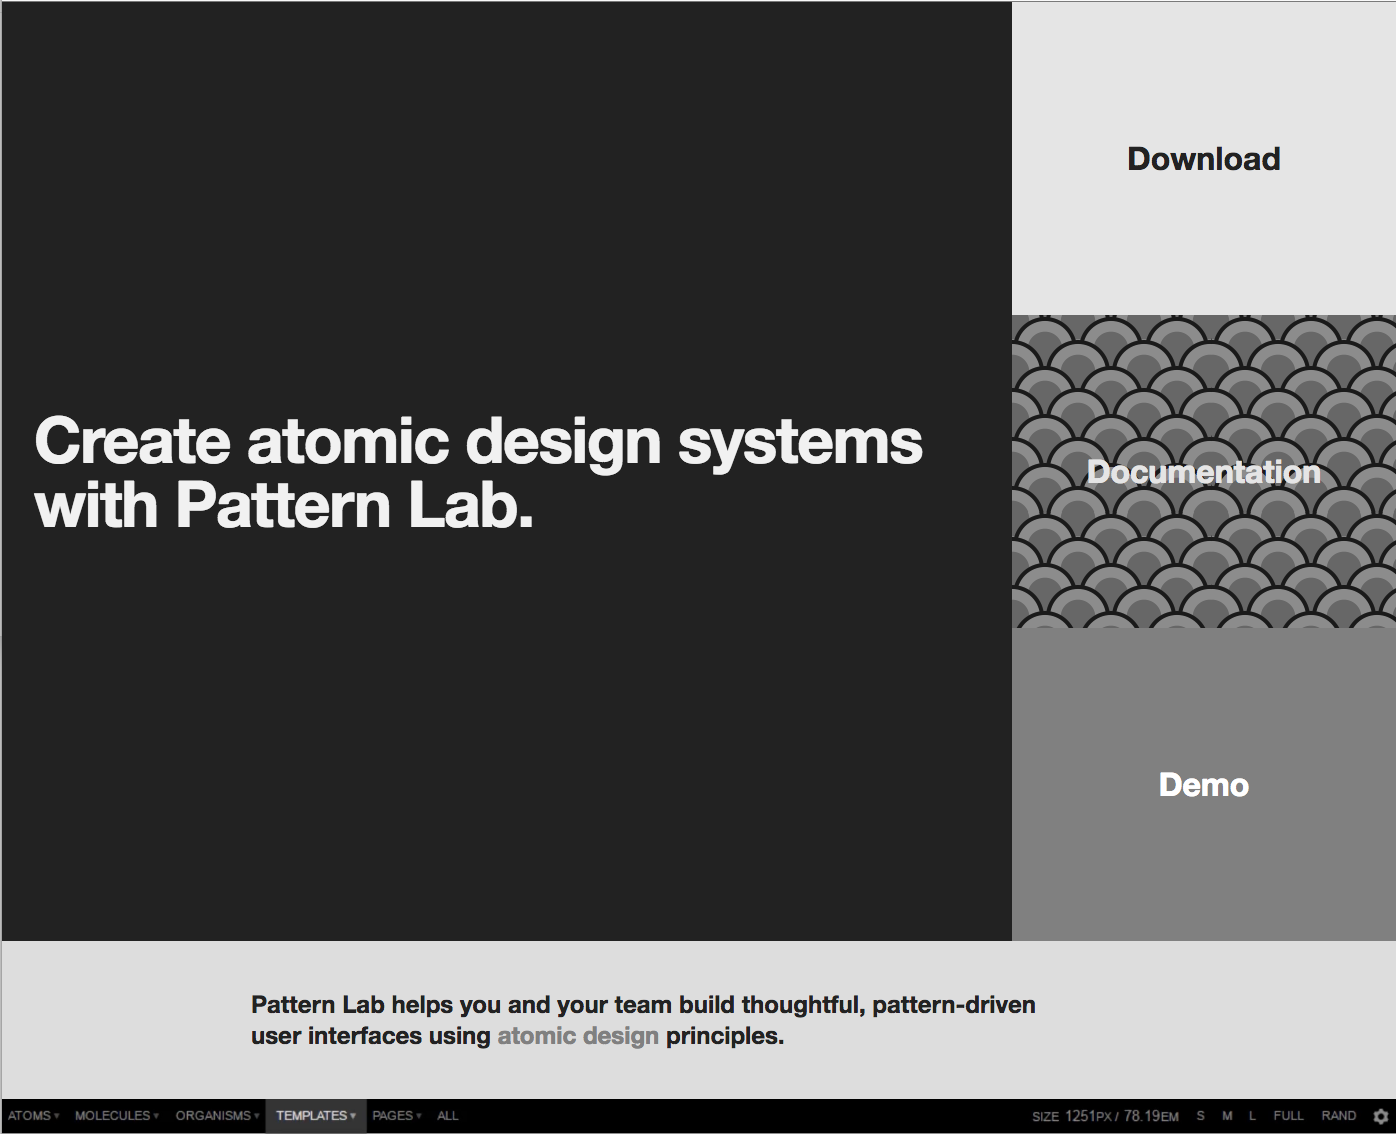Follow the atomic design link

pos(578,1036)
